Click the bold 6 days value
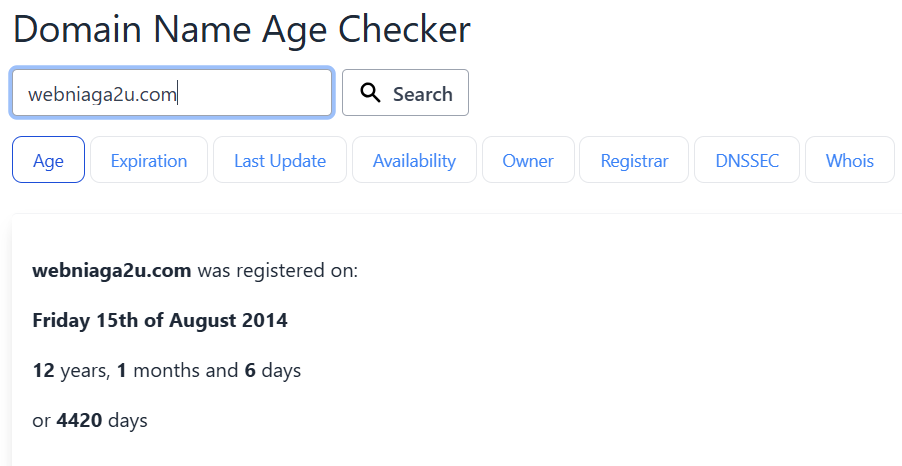Screen dimensions: 902x466 point(250,370)
